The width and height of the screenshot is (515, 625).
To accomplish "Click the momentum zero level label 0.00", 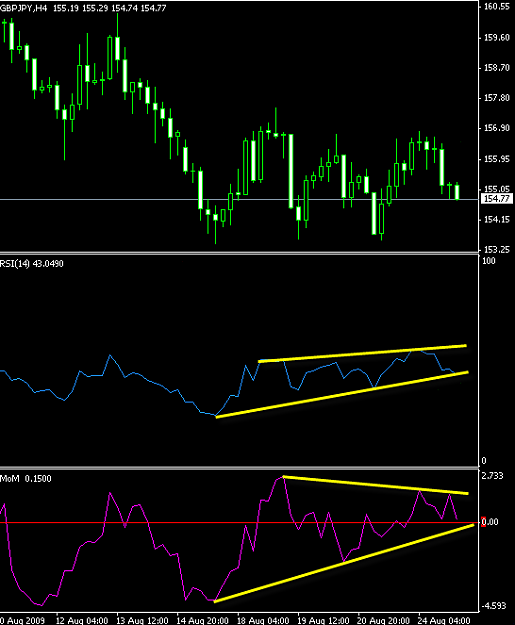I will point(490,522).
